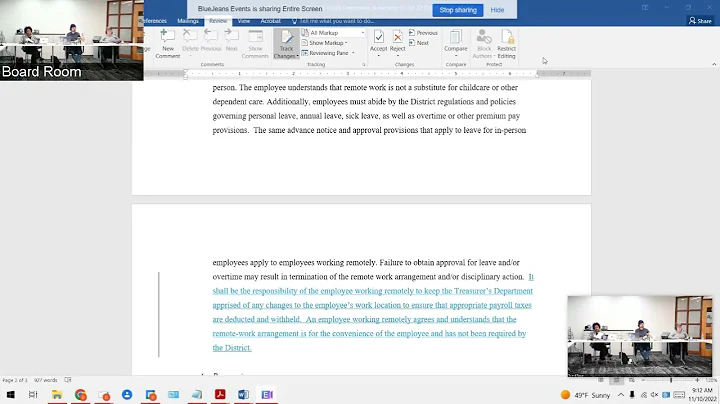Open Task View from the taskbar
This screenshot has height=404, width=720.
click(33, 394)
